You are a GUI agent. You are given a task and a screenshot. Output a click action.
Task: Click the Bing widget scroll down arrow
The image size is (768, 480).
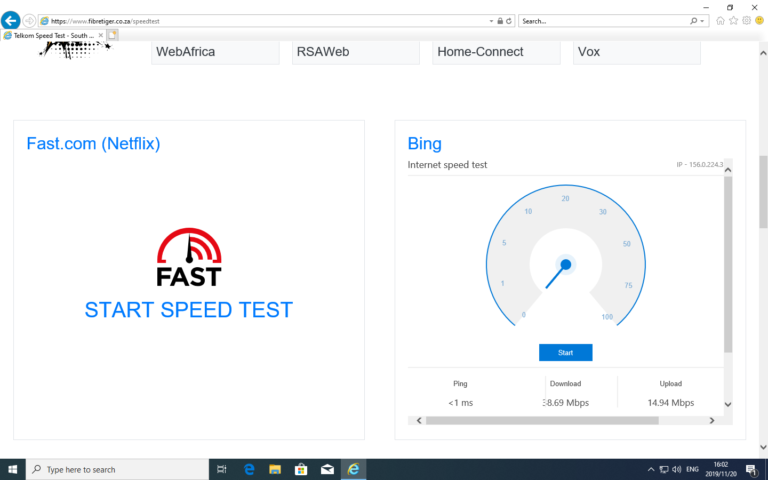coord(728,405)
